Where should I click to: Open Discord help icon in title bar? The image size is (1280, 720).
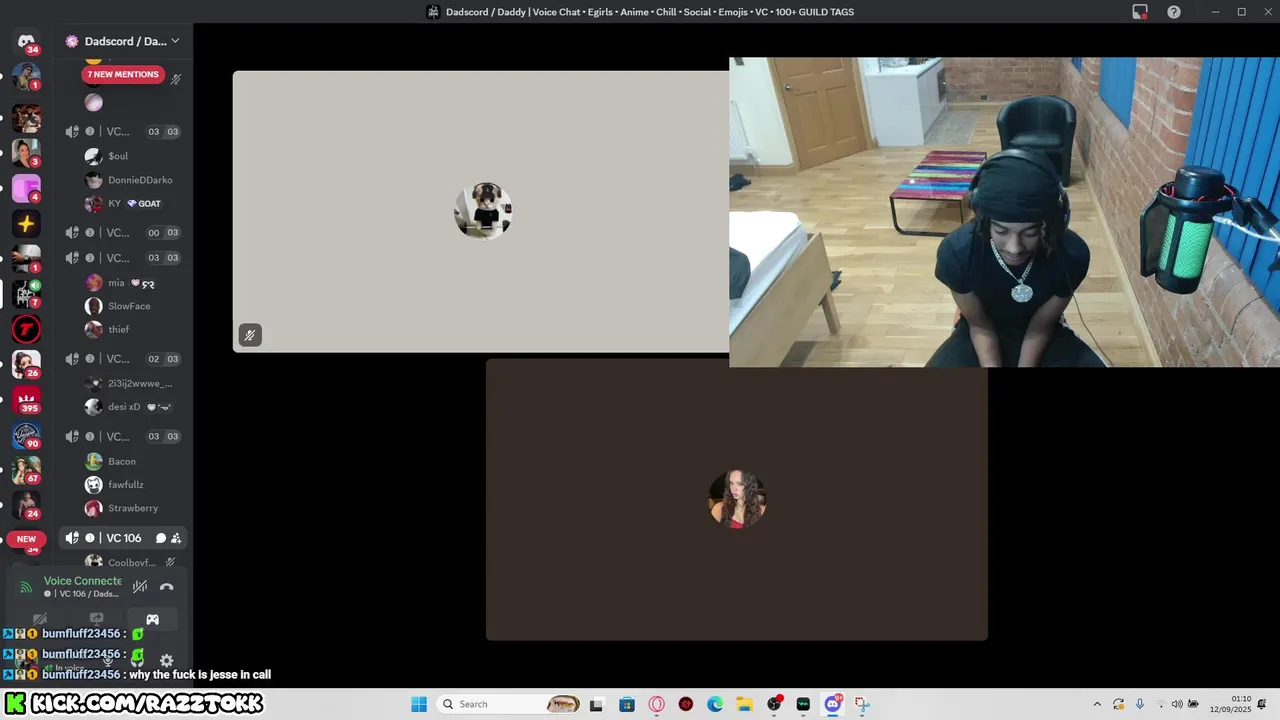point(1174,12)
